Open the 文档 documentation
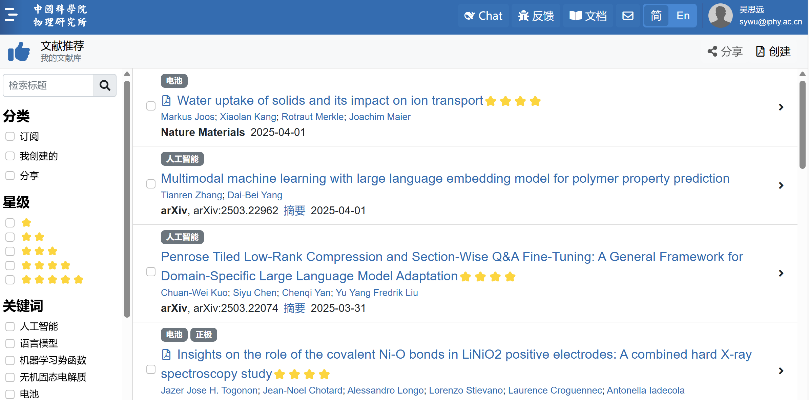 [x=588, y=16]
